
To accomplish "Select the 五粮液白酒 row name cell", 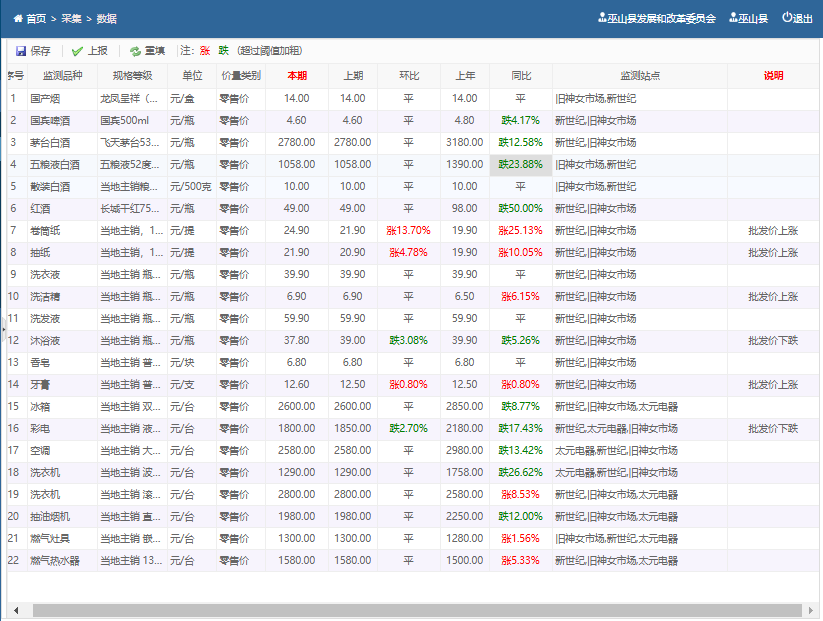I will (62, 165).
